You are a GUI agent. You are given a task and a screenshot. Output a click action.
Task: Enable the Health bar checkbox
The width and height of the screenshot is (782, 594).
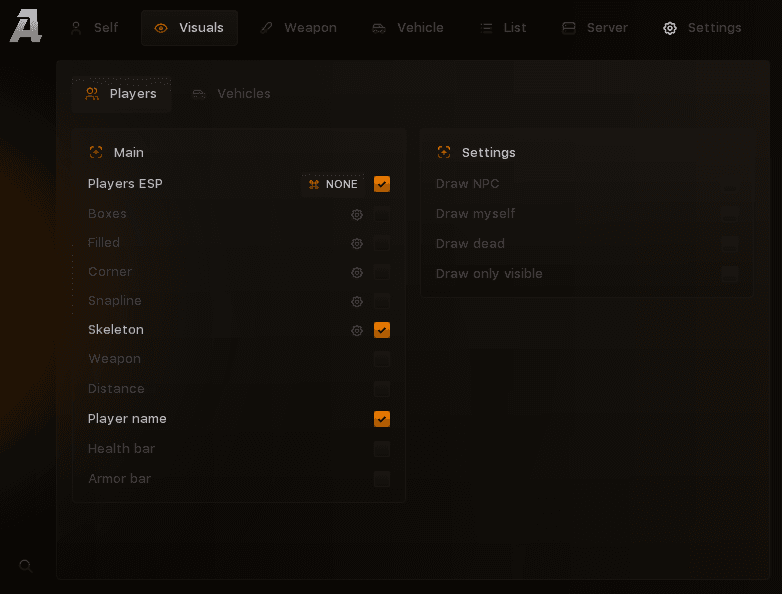(382, 449)
